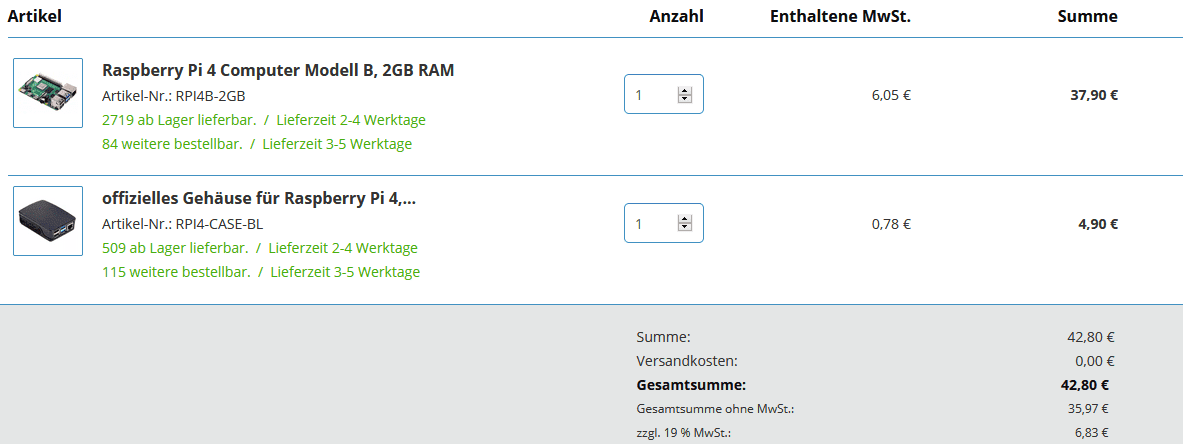Decrease quantity of the offizielles Gehäuse

[x=685, y=227]
